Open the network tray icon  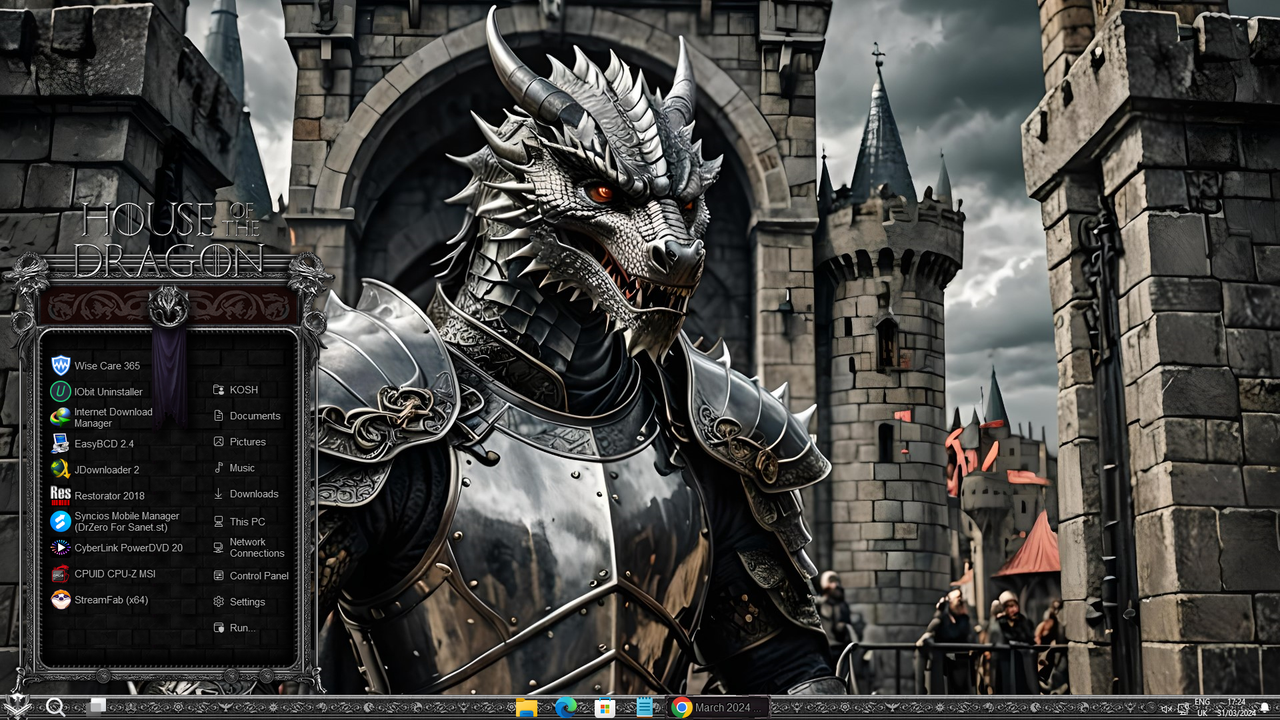click(x=1183, y=708)
